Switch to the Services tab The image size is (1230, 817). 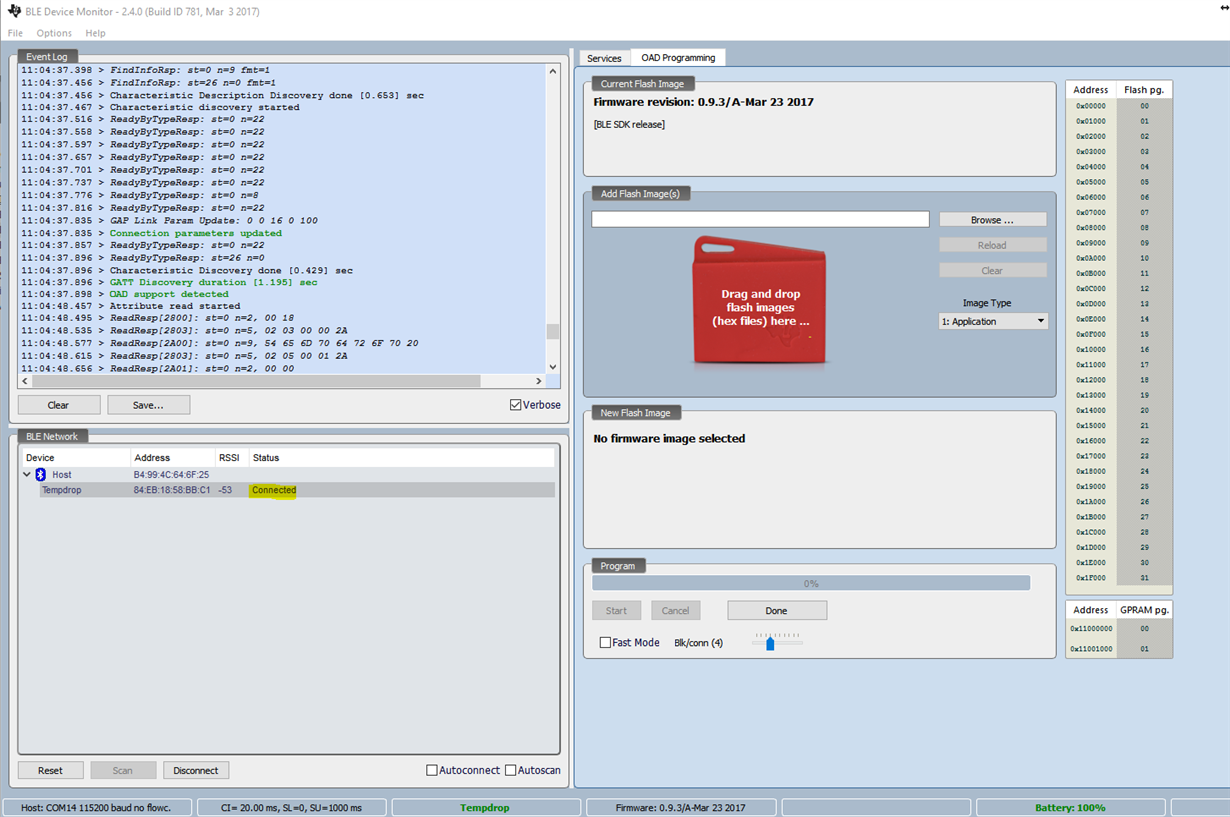point(604,58)
